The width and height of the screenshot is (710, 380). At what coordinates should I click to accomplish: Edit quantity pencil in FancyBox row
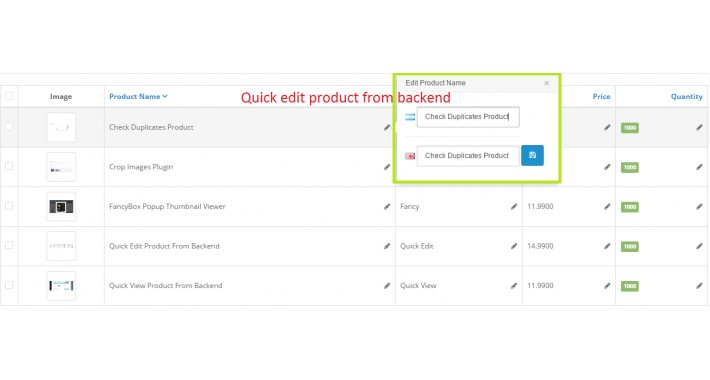pos(699,207)
